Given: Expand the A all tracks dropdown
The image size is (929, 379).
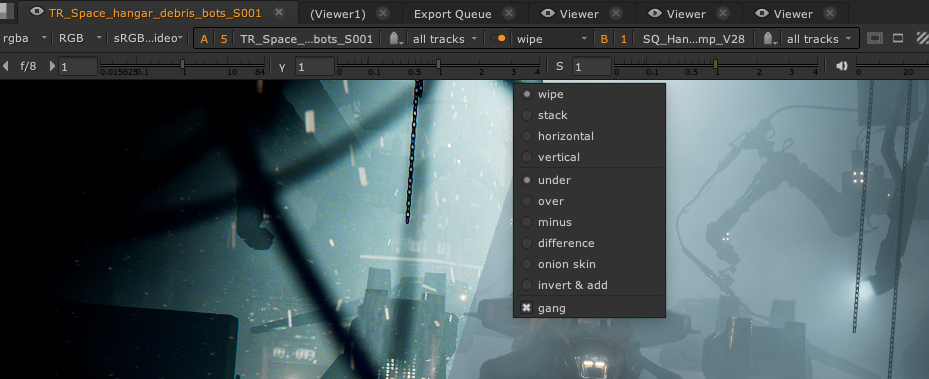Looking at the screenshot, I should coord(445,39).
